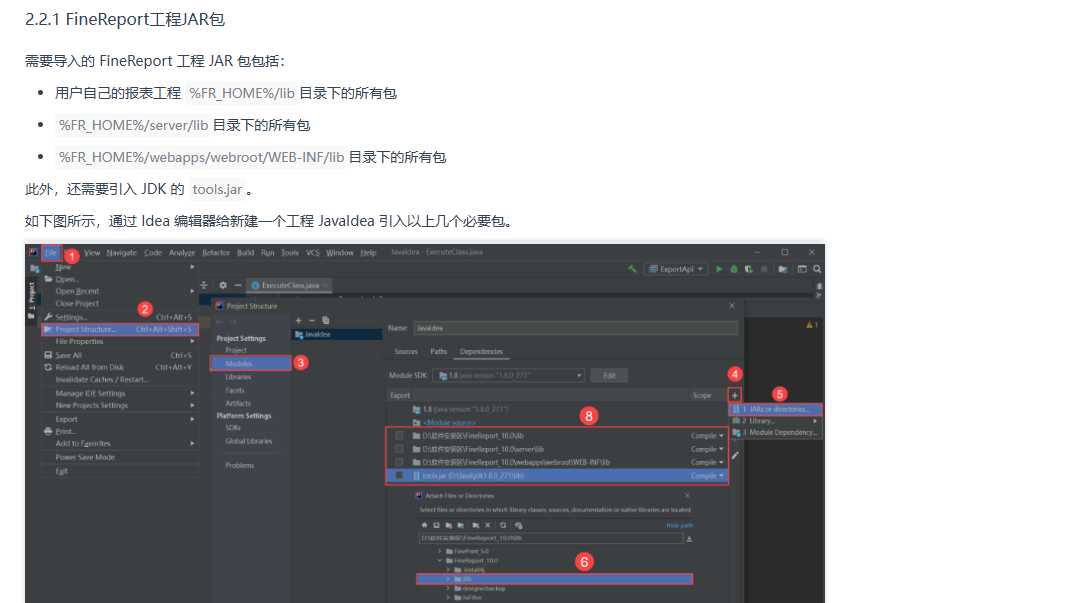Image resolution: width=1079 pixels, height=603 pixels.
Task: Click the copy module icon
Action: [x=326, y=320]
